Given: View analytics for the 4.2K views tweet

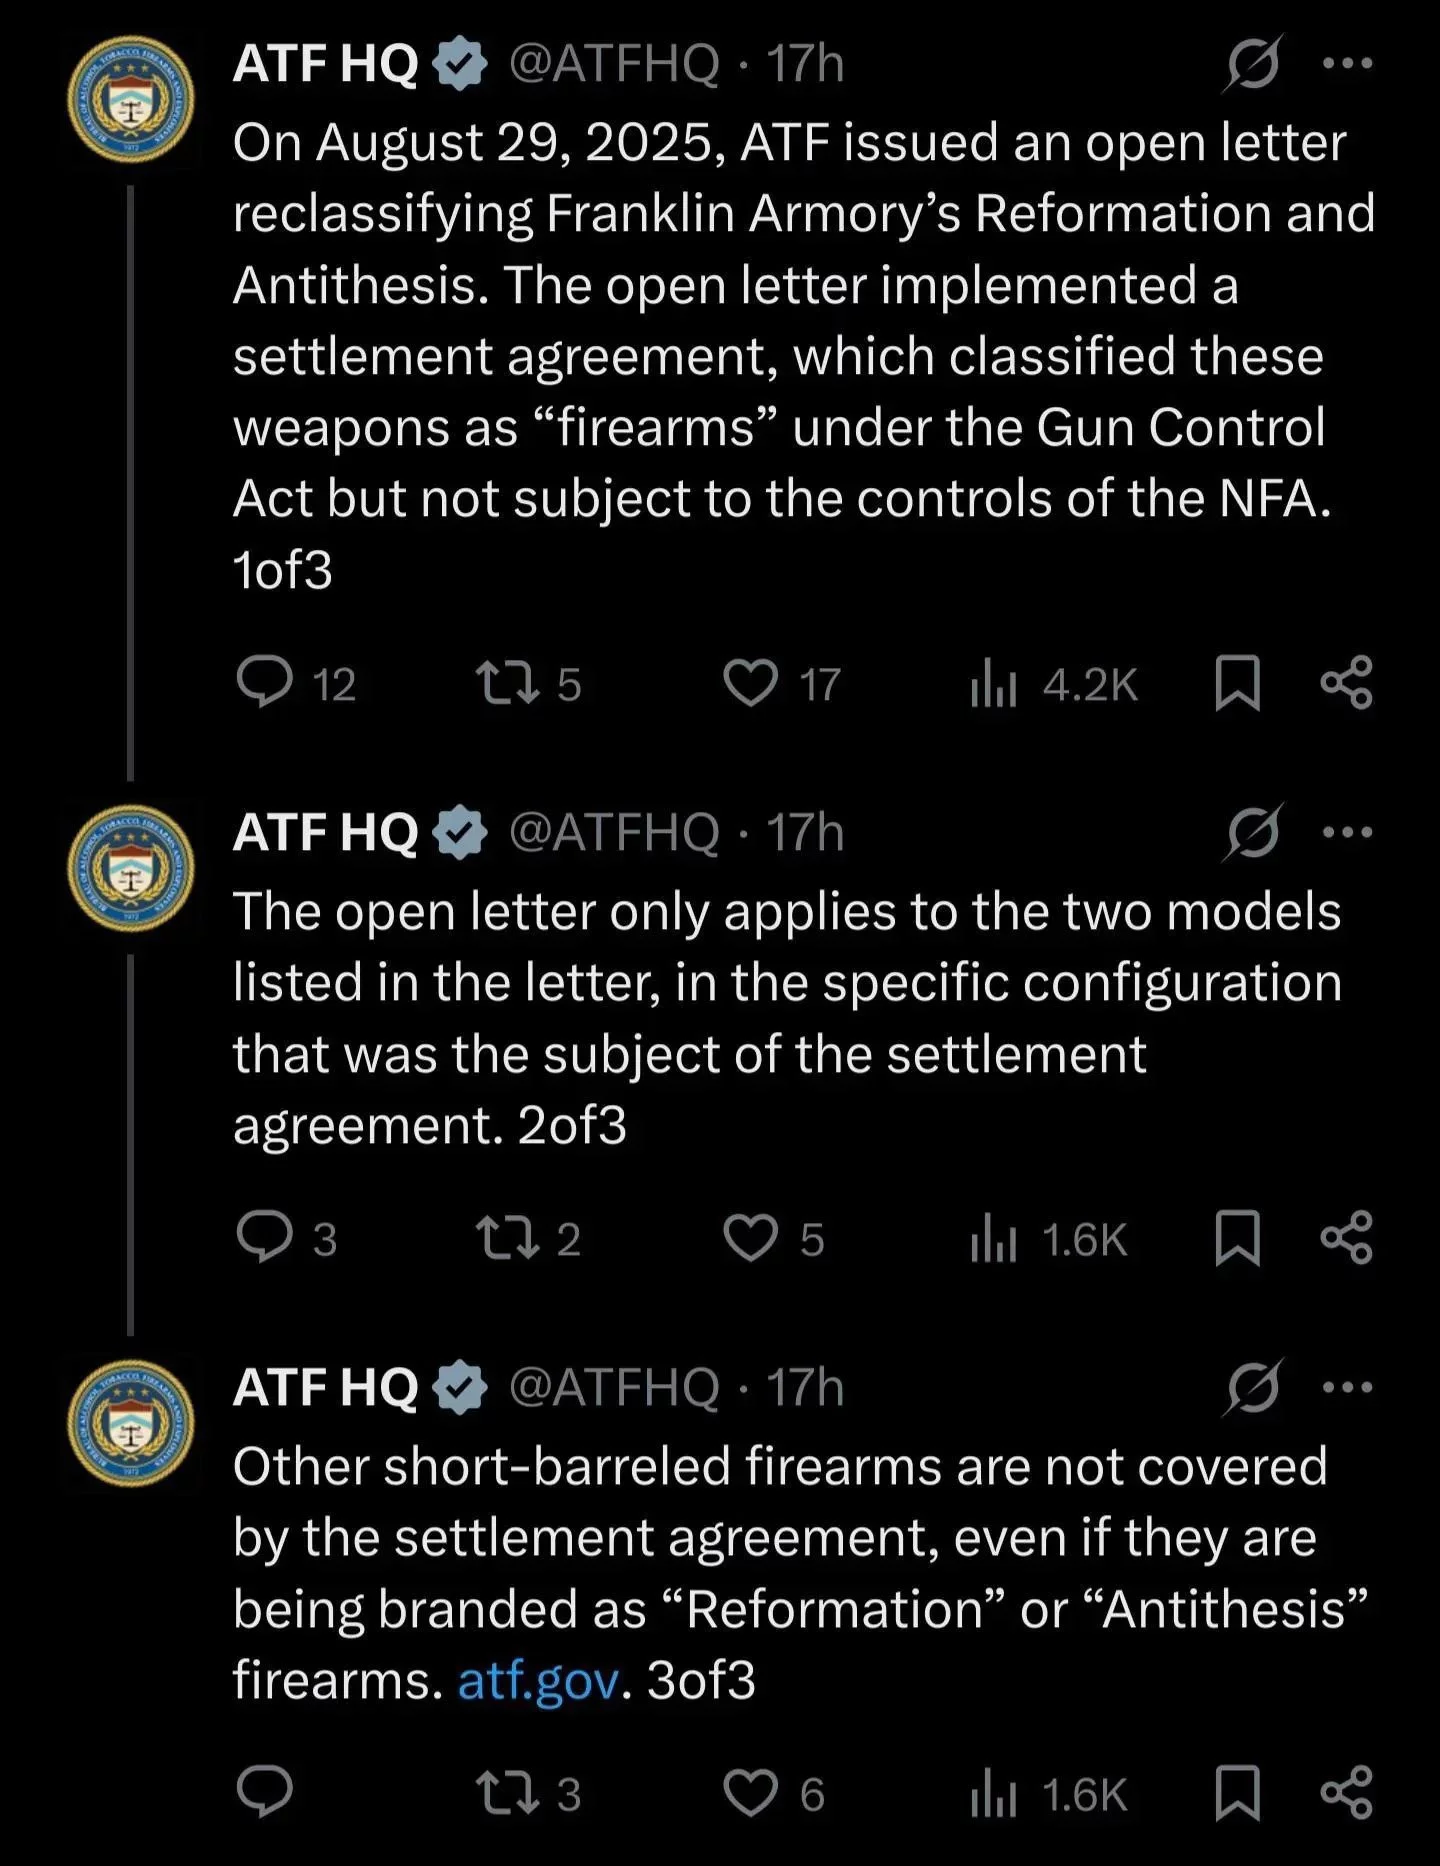Looking at the screenshot, I should 993,686.
